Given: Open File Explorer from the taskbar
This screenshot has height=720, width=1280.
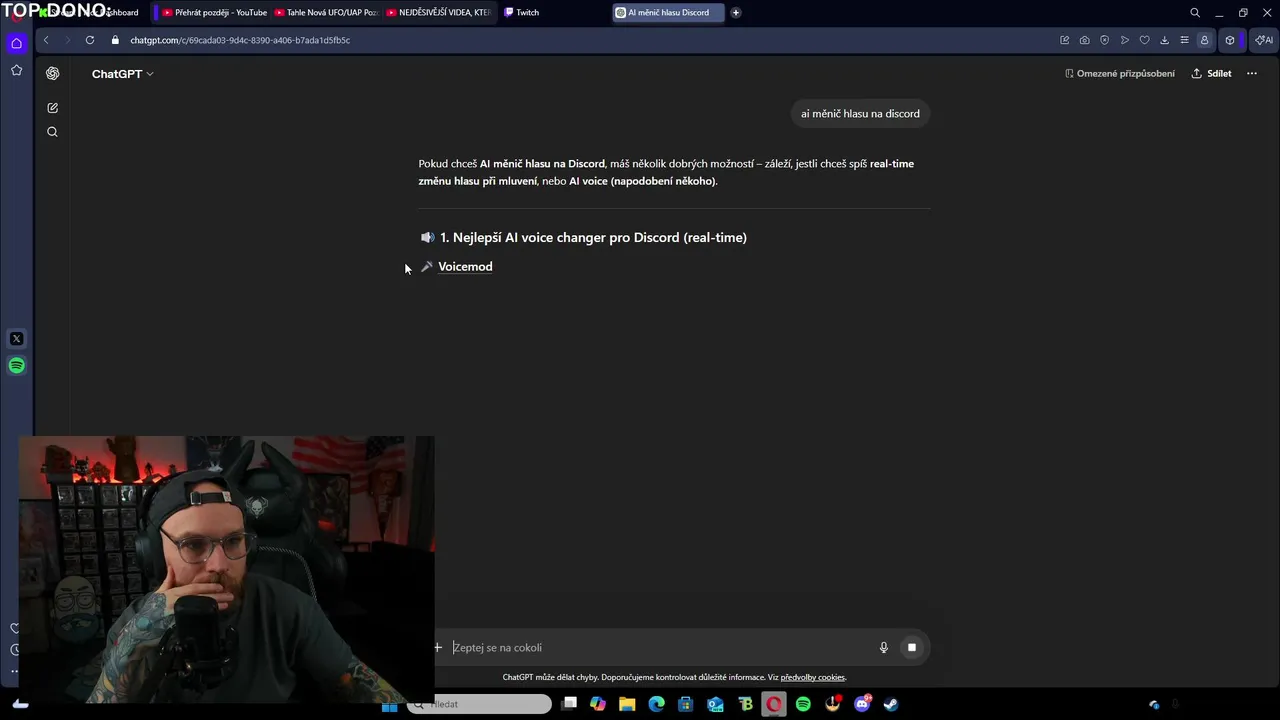Looking at the screenshot, I should 627,704.
